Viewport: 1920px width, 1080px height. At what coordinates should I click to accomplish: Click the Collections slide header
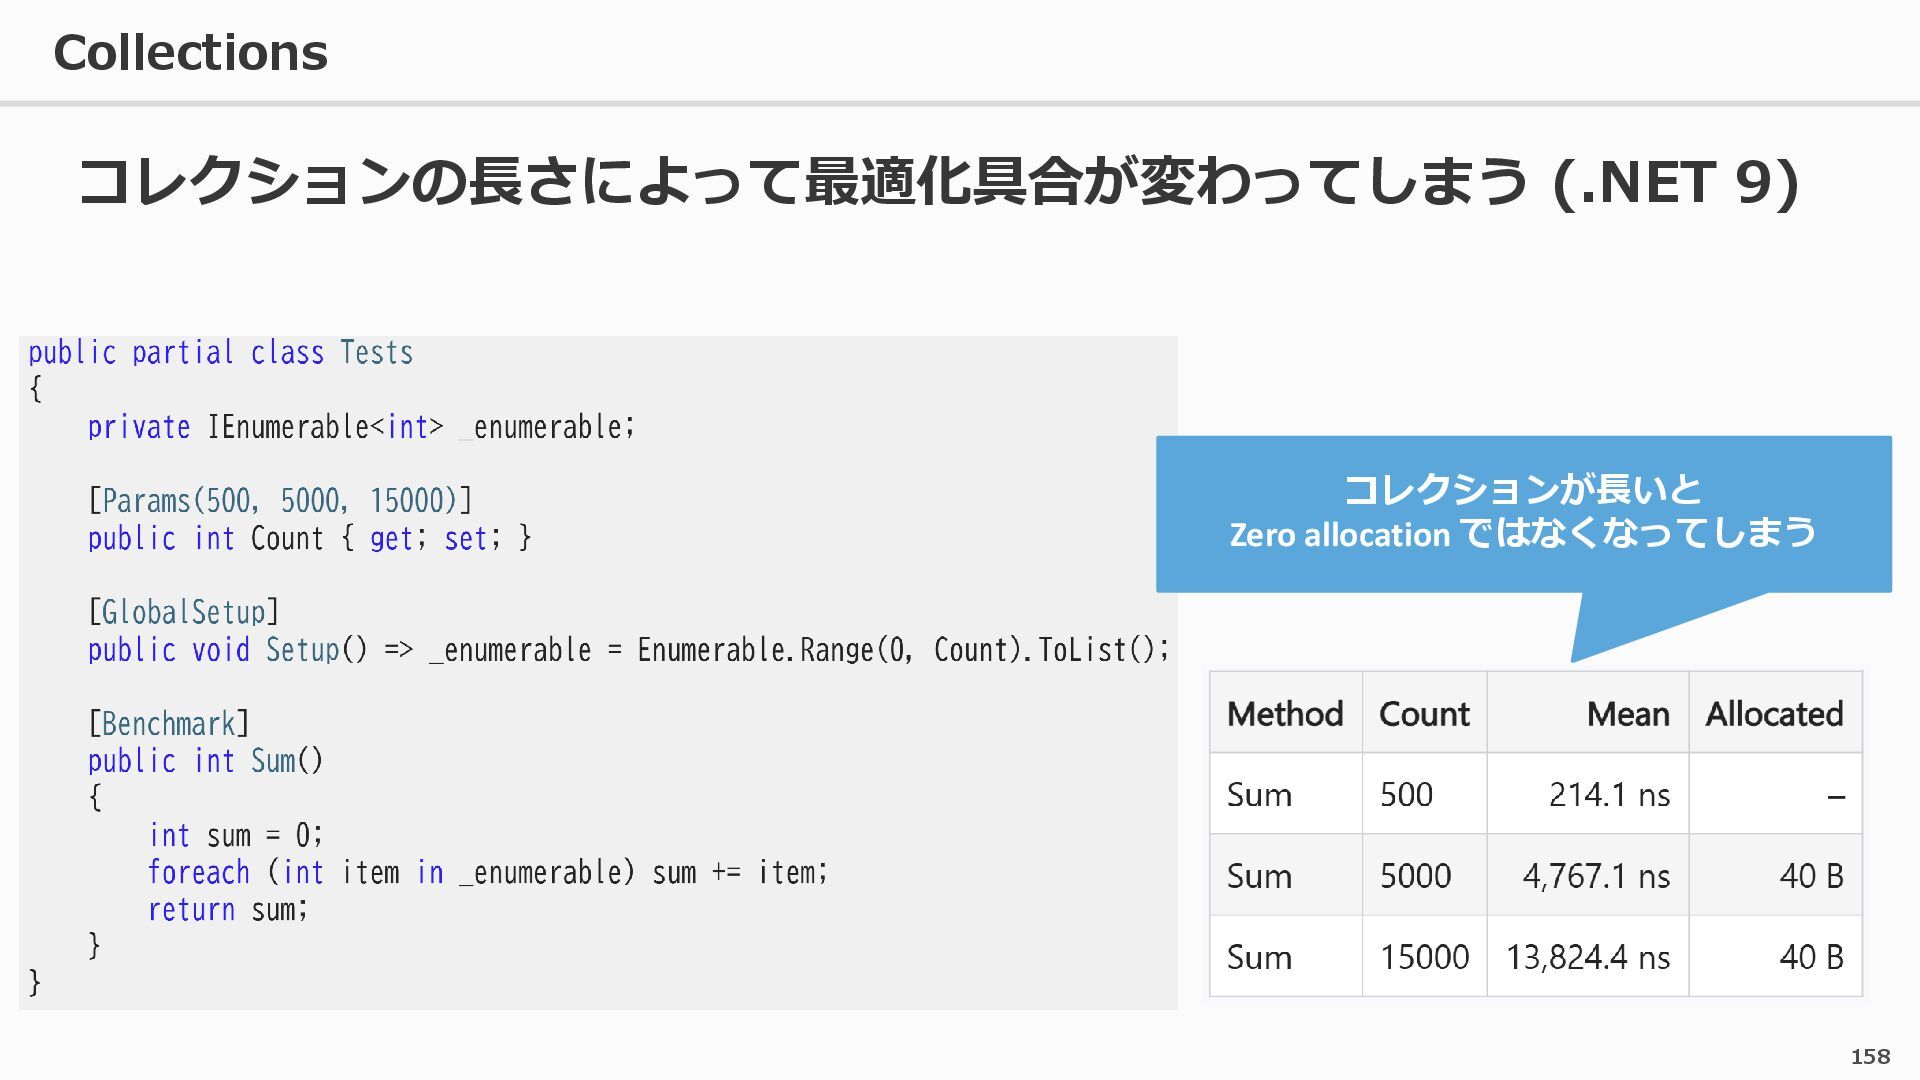190,53
